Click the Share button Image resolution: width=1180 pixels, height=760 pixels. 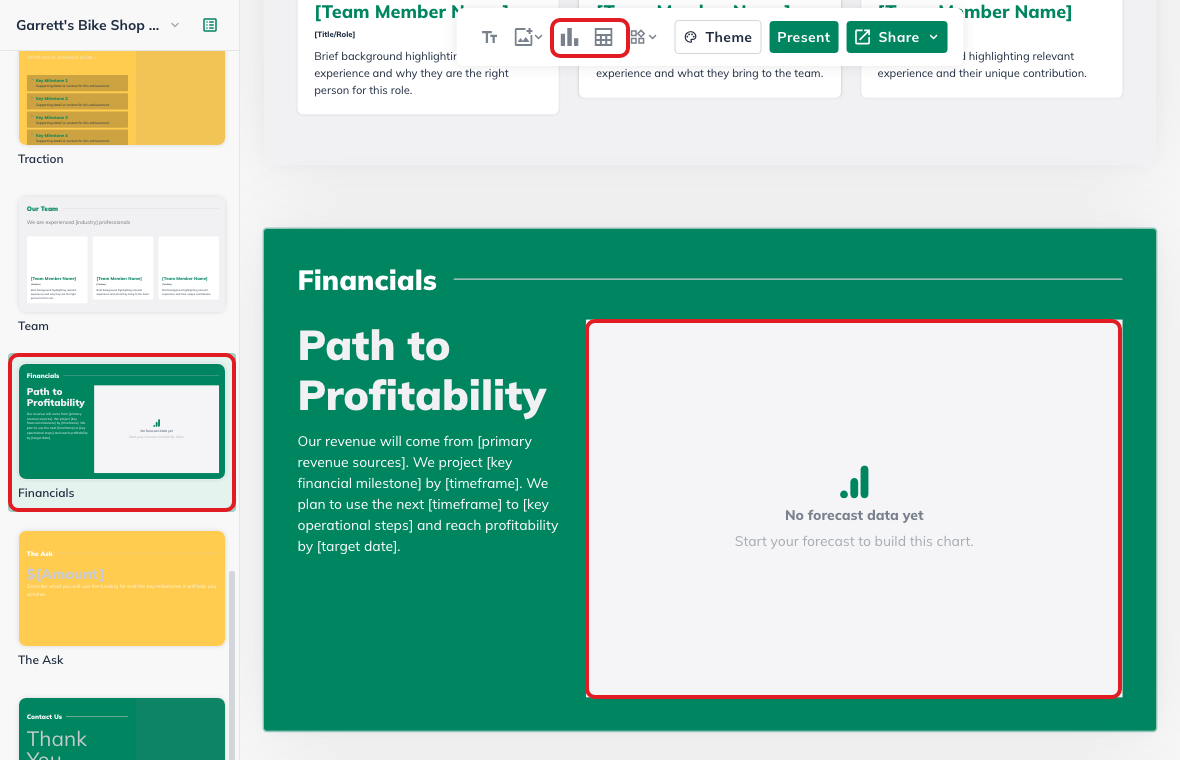896,38
